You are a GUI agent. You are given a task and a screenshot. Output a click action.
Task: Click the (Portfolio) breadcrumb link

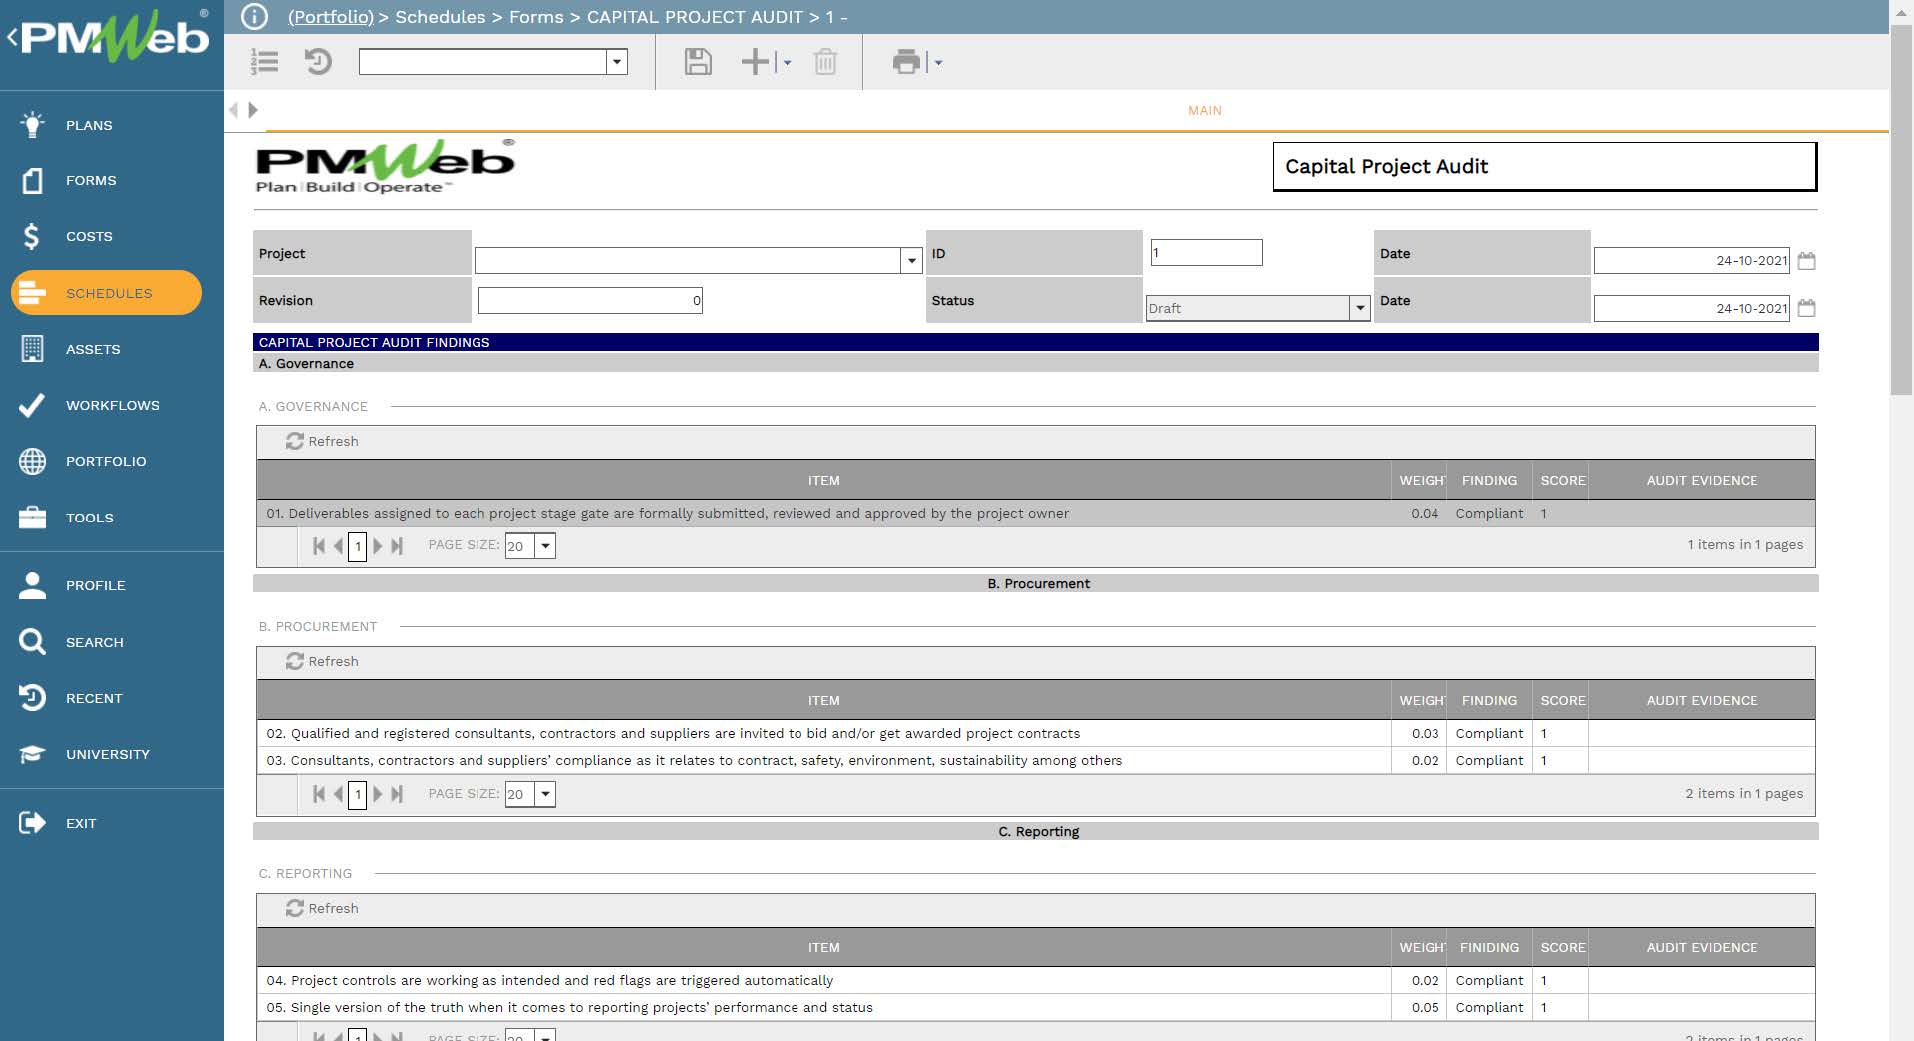tap(330, 17)
